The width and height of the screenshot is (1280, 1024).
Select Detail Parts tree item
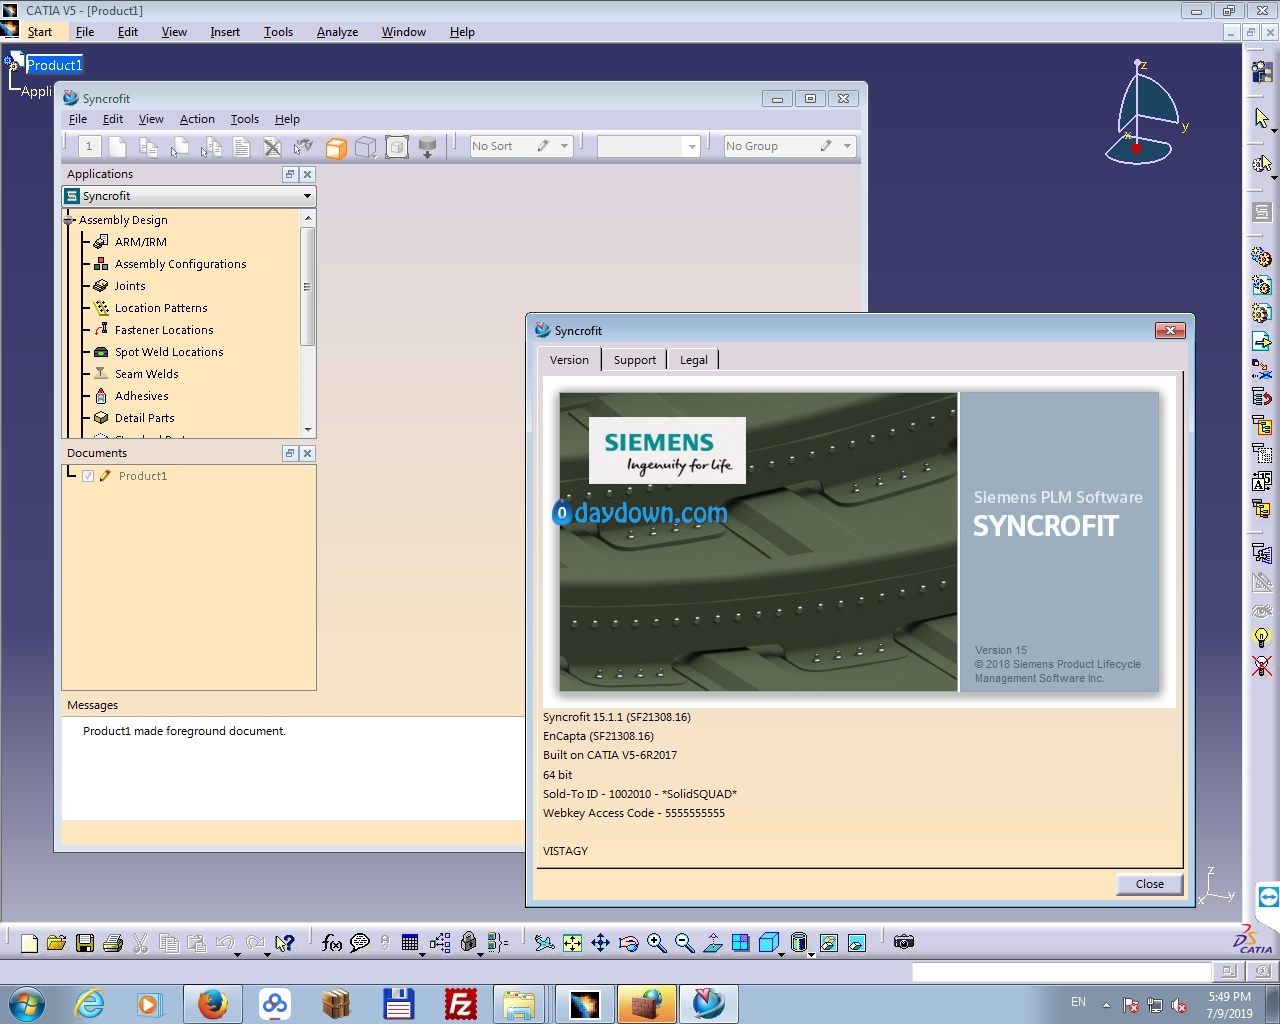[145, 418]
